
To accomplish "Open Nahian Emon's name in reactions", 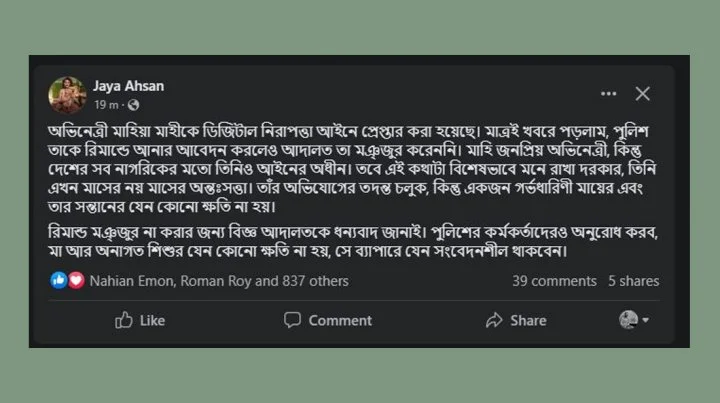I will (132, 281).
